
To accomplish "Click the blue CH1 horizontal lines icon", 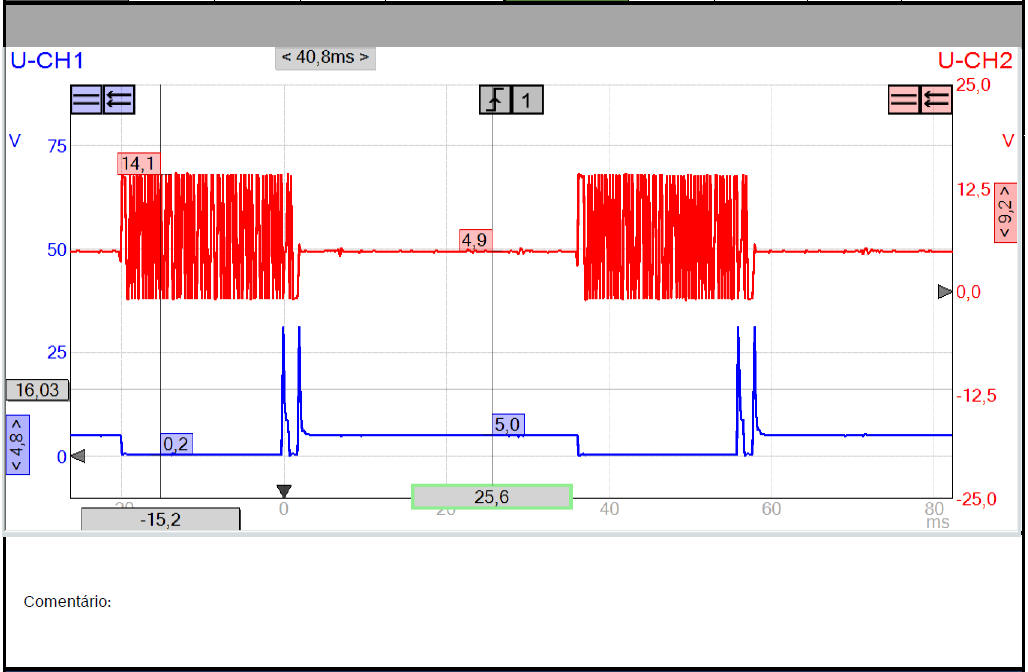I will (x=86, y=99).
